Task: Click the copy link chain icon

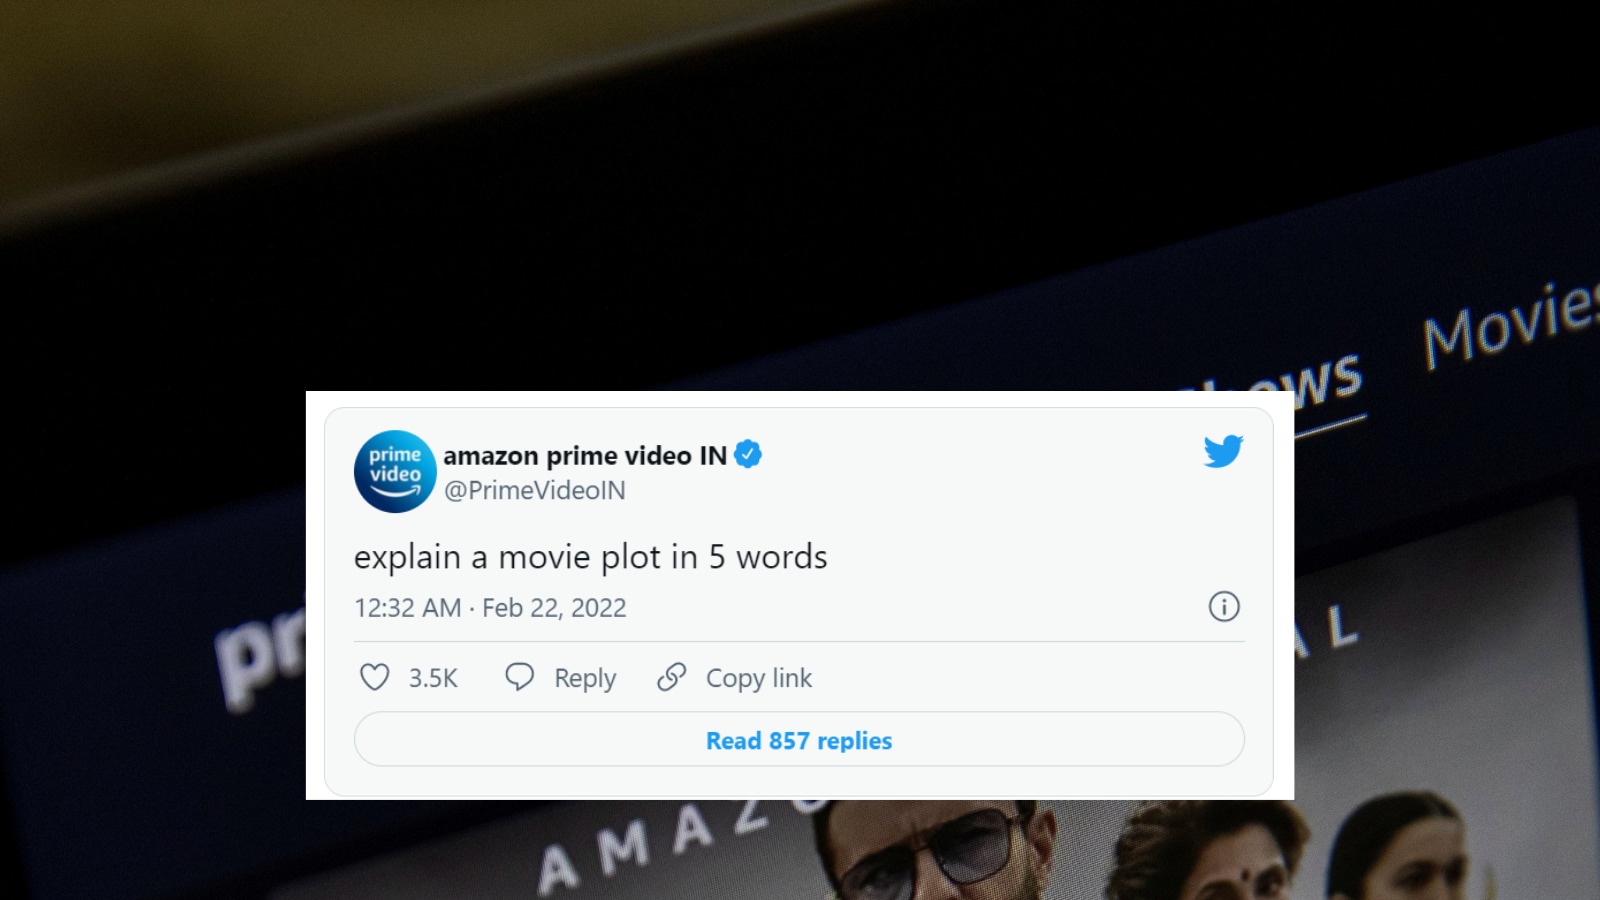Action: pyautogui.click(x=671, y=677)
